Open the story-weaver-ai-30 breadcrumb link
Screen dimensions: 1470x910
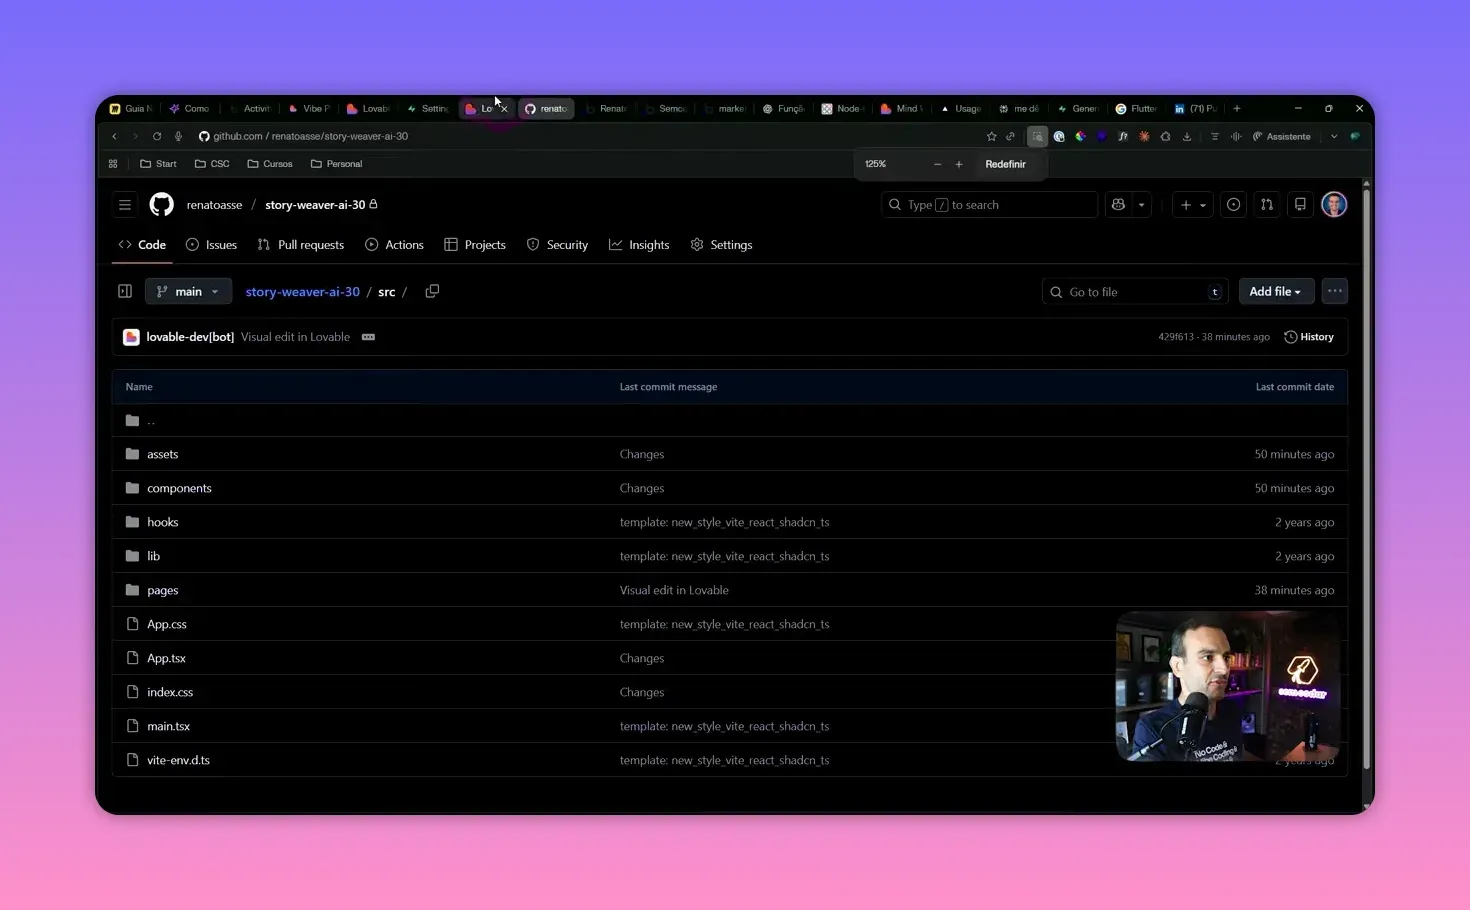click(x=302, y=291)
